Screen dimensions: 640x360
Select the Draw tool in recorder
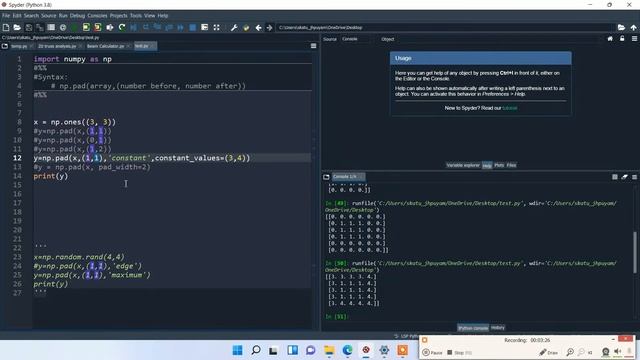549,352
